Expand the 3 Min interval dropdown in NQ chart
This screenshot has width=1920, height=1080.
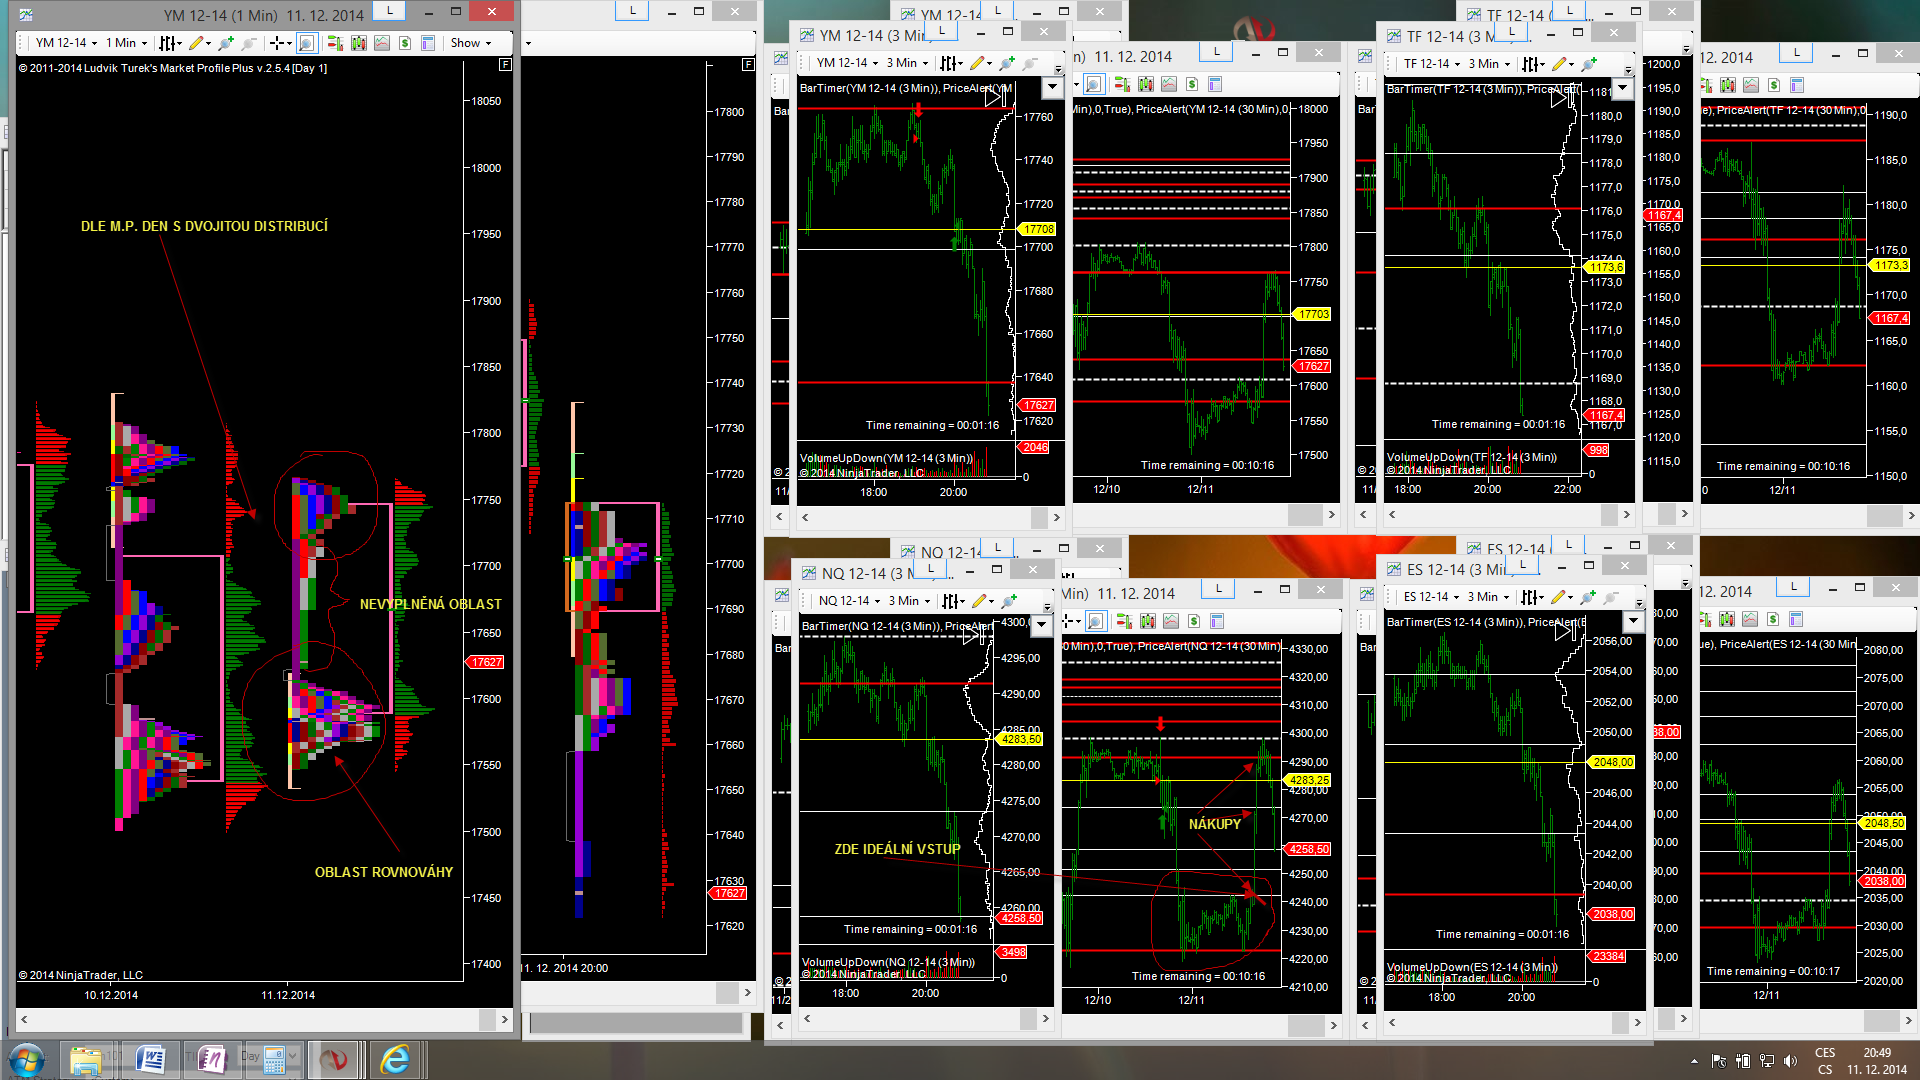(909, 601)
